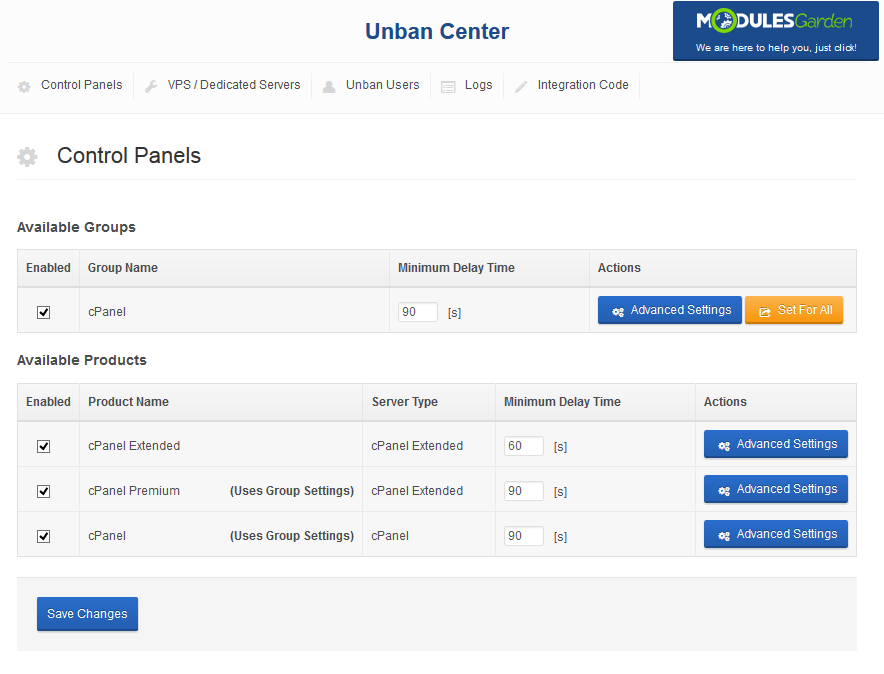Click the wrench icon for VPS / Dedicated Servers

[151, 87]
